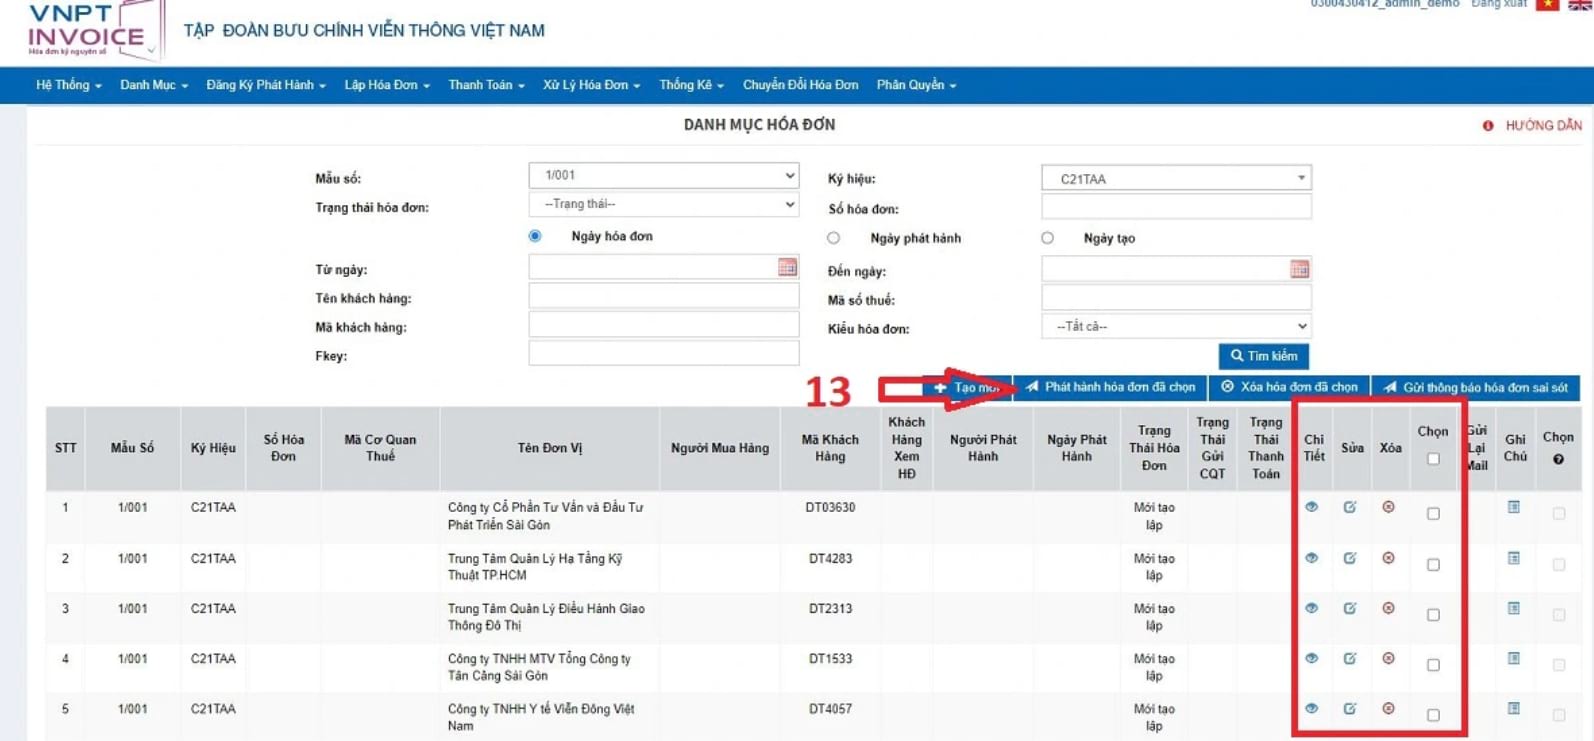Open Chuyển Đổi Hóa Đơn menu
This screenshot has height=741, width=1594.
point(800,85)
